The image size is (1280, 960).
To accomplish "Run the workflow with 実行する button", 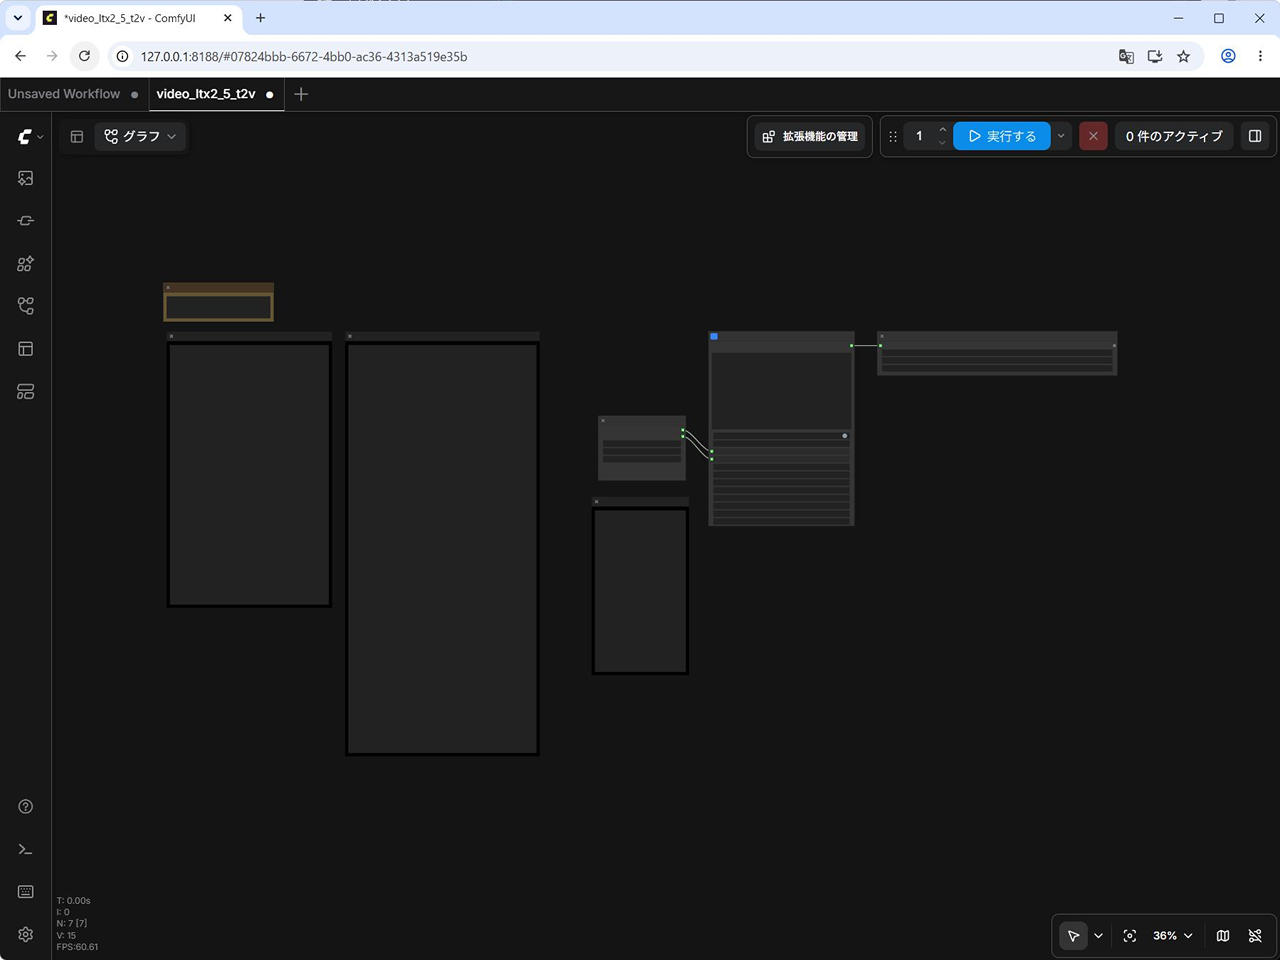I will coord(1002,136).
